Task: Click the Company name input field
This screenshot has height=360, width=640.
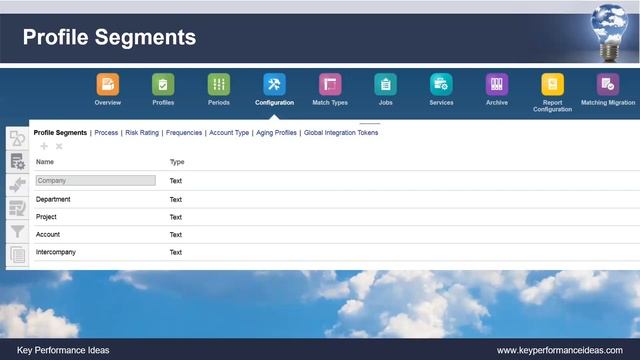Action: [x=96, y=180]
